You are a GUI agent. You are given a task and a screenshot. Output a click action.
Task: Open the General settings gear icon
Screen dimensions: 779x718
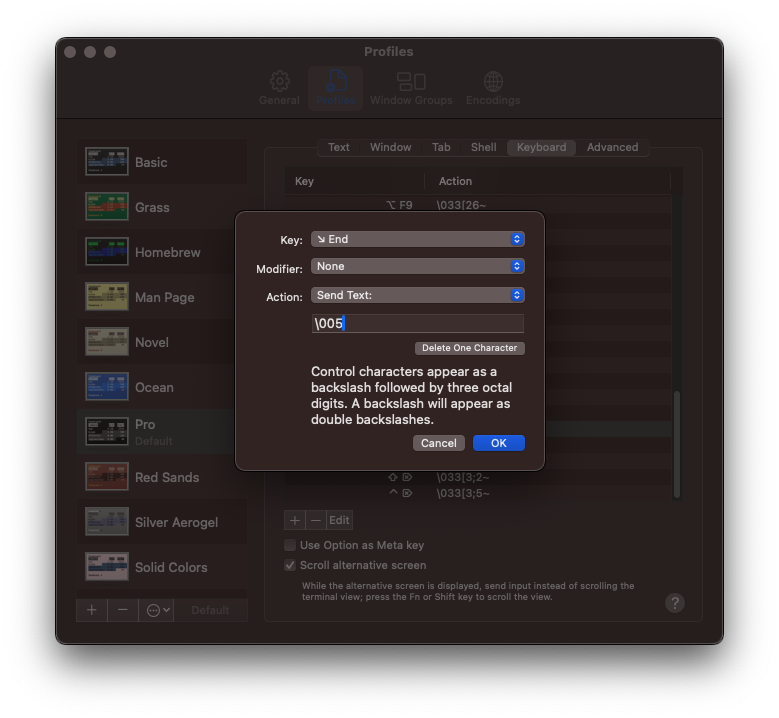(279, 83)
